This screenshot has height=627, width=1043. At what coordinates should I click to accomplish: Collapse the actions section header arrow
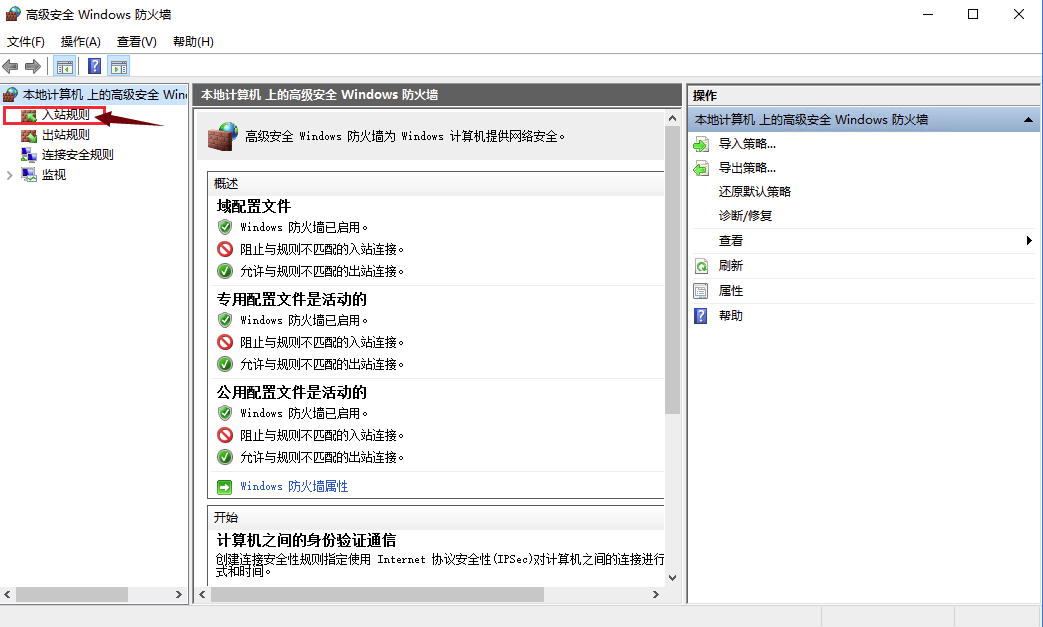point(1027,120)
